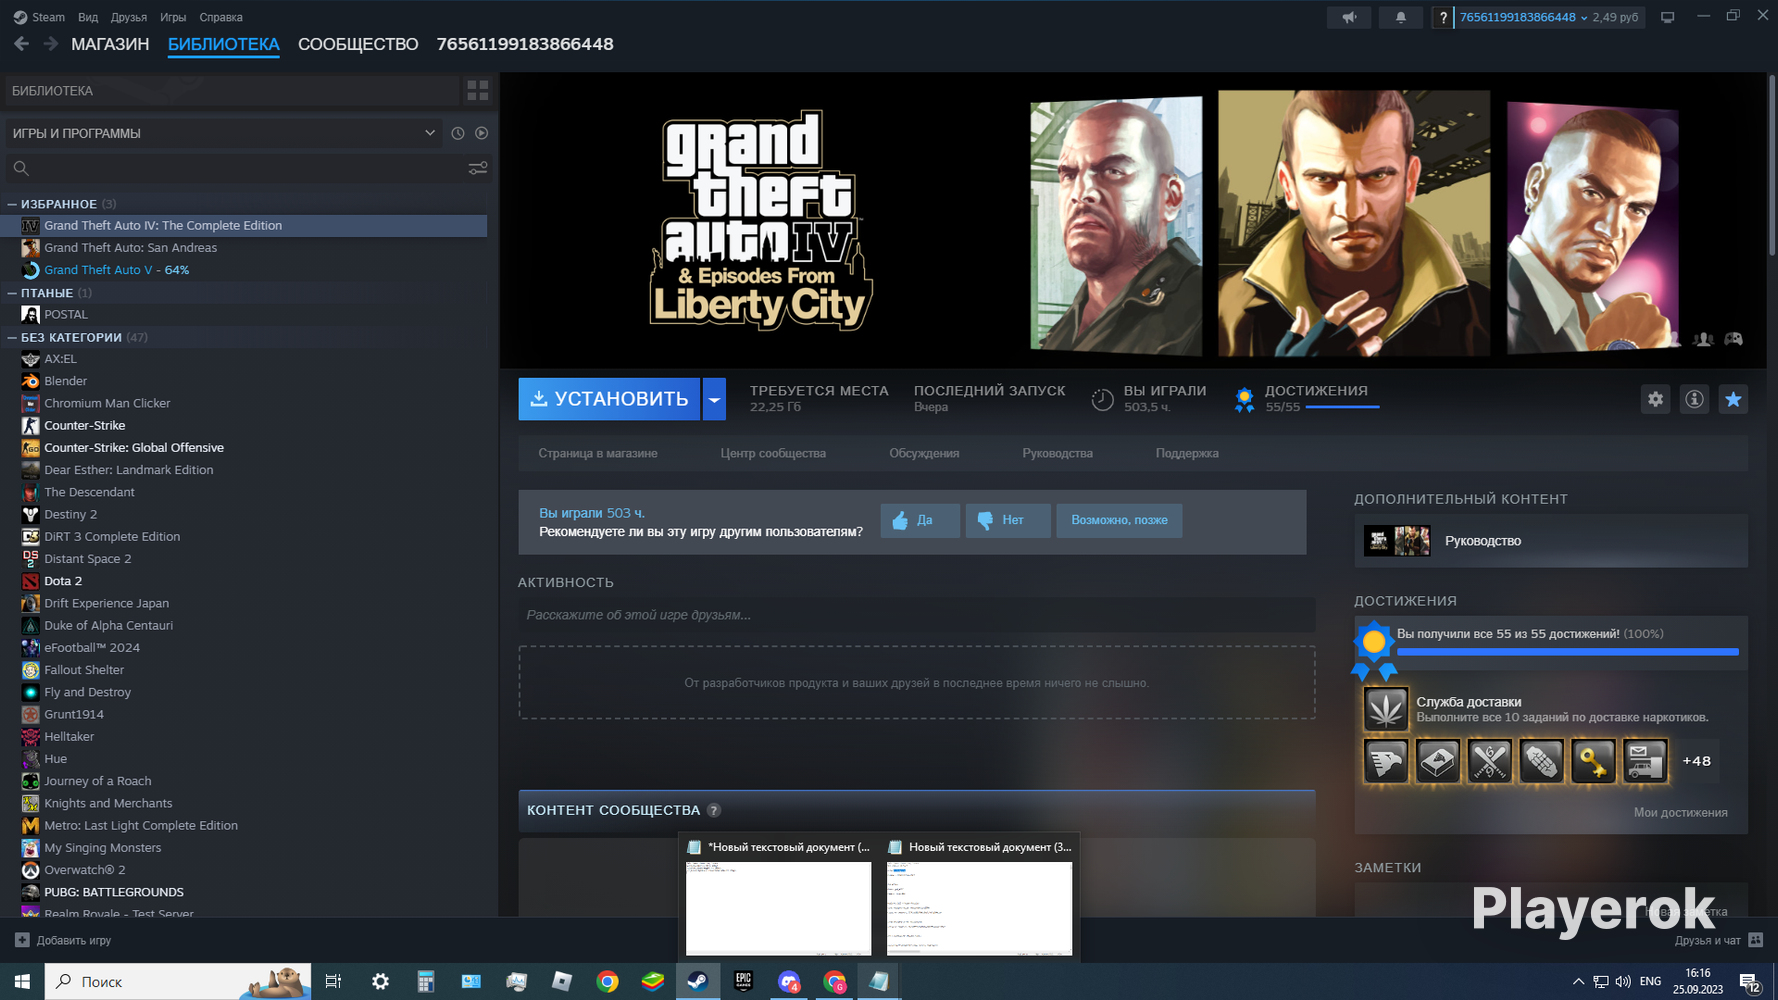Collapse the Избранное category
This screenshot has width=1778, height=1000.
(12, 204)
